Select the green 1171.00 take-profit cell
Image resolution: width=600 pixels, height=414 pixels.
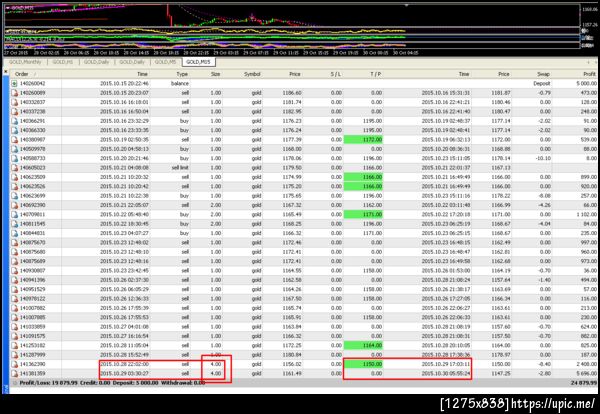coord(364,214)
